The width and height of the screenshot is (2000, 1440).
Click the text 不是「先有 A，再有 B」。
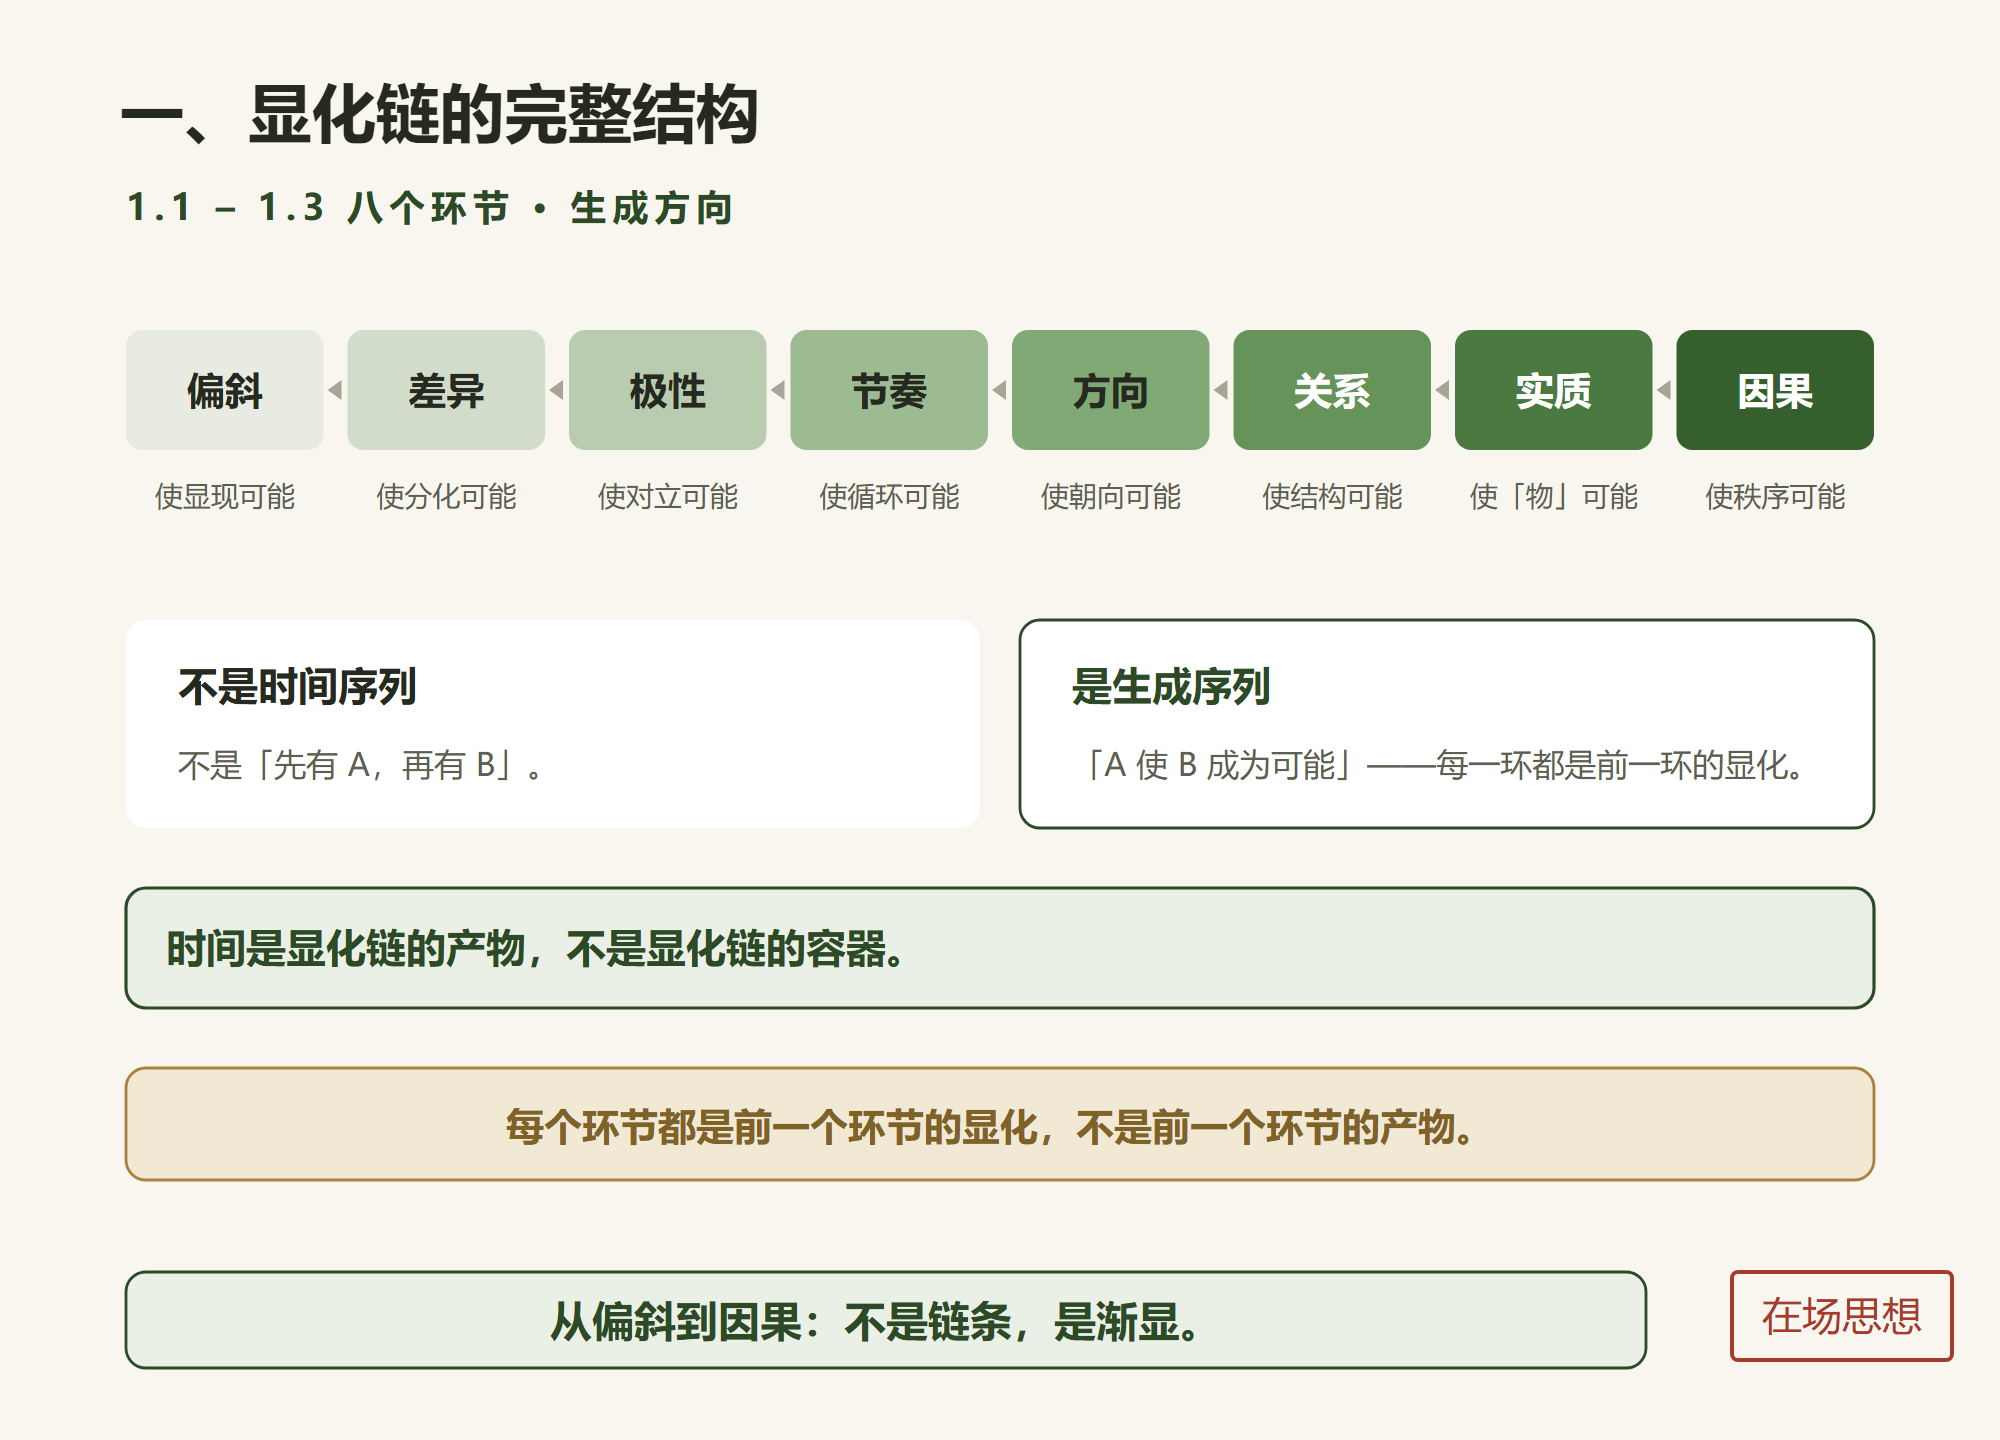pos(361,765)
